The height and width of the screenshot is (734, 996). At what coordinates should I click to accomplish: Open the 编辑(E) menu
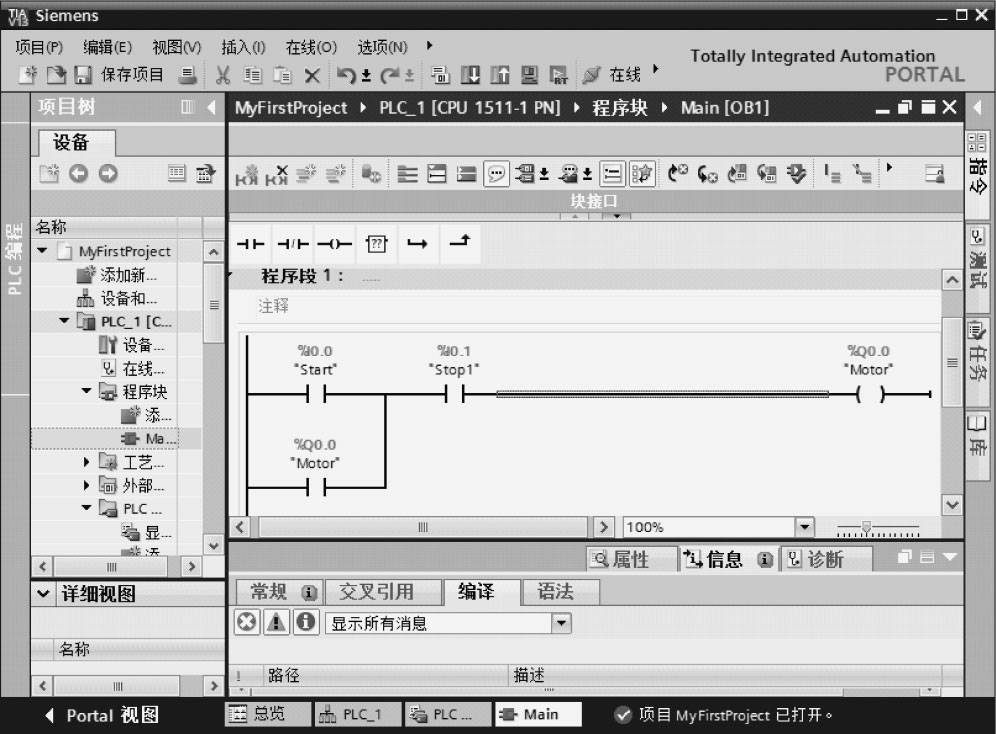[x=107, y=47]
